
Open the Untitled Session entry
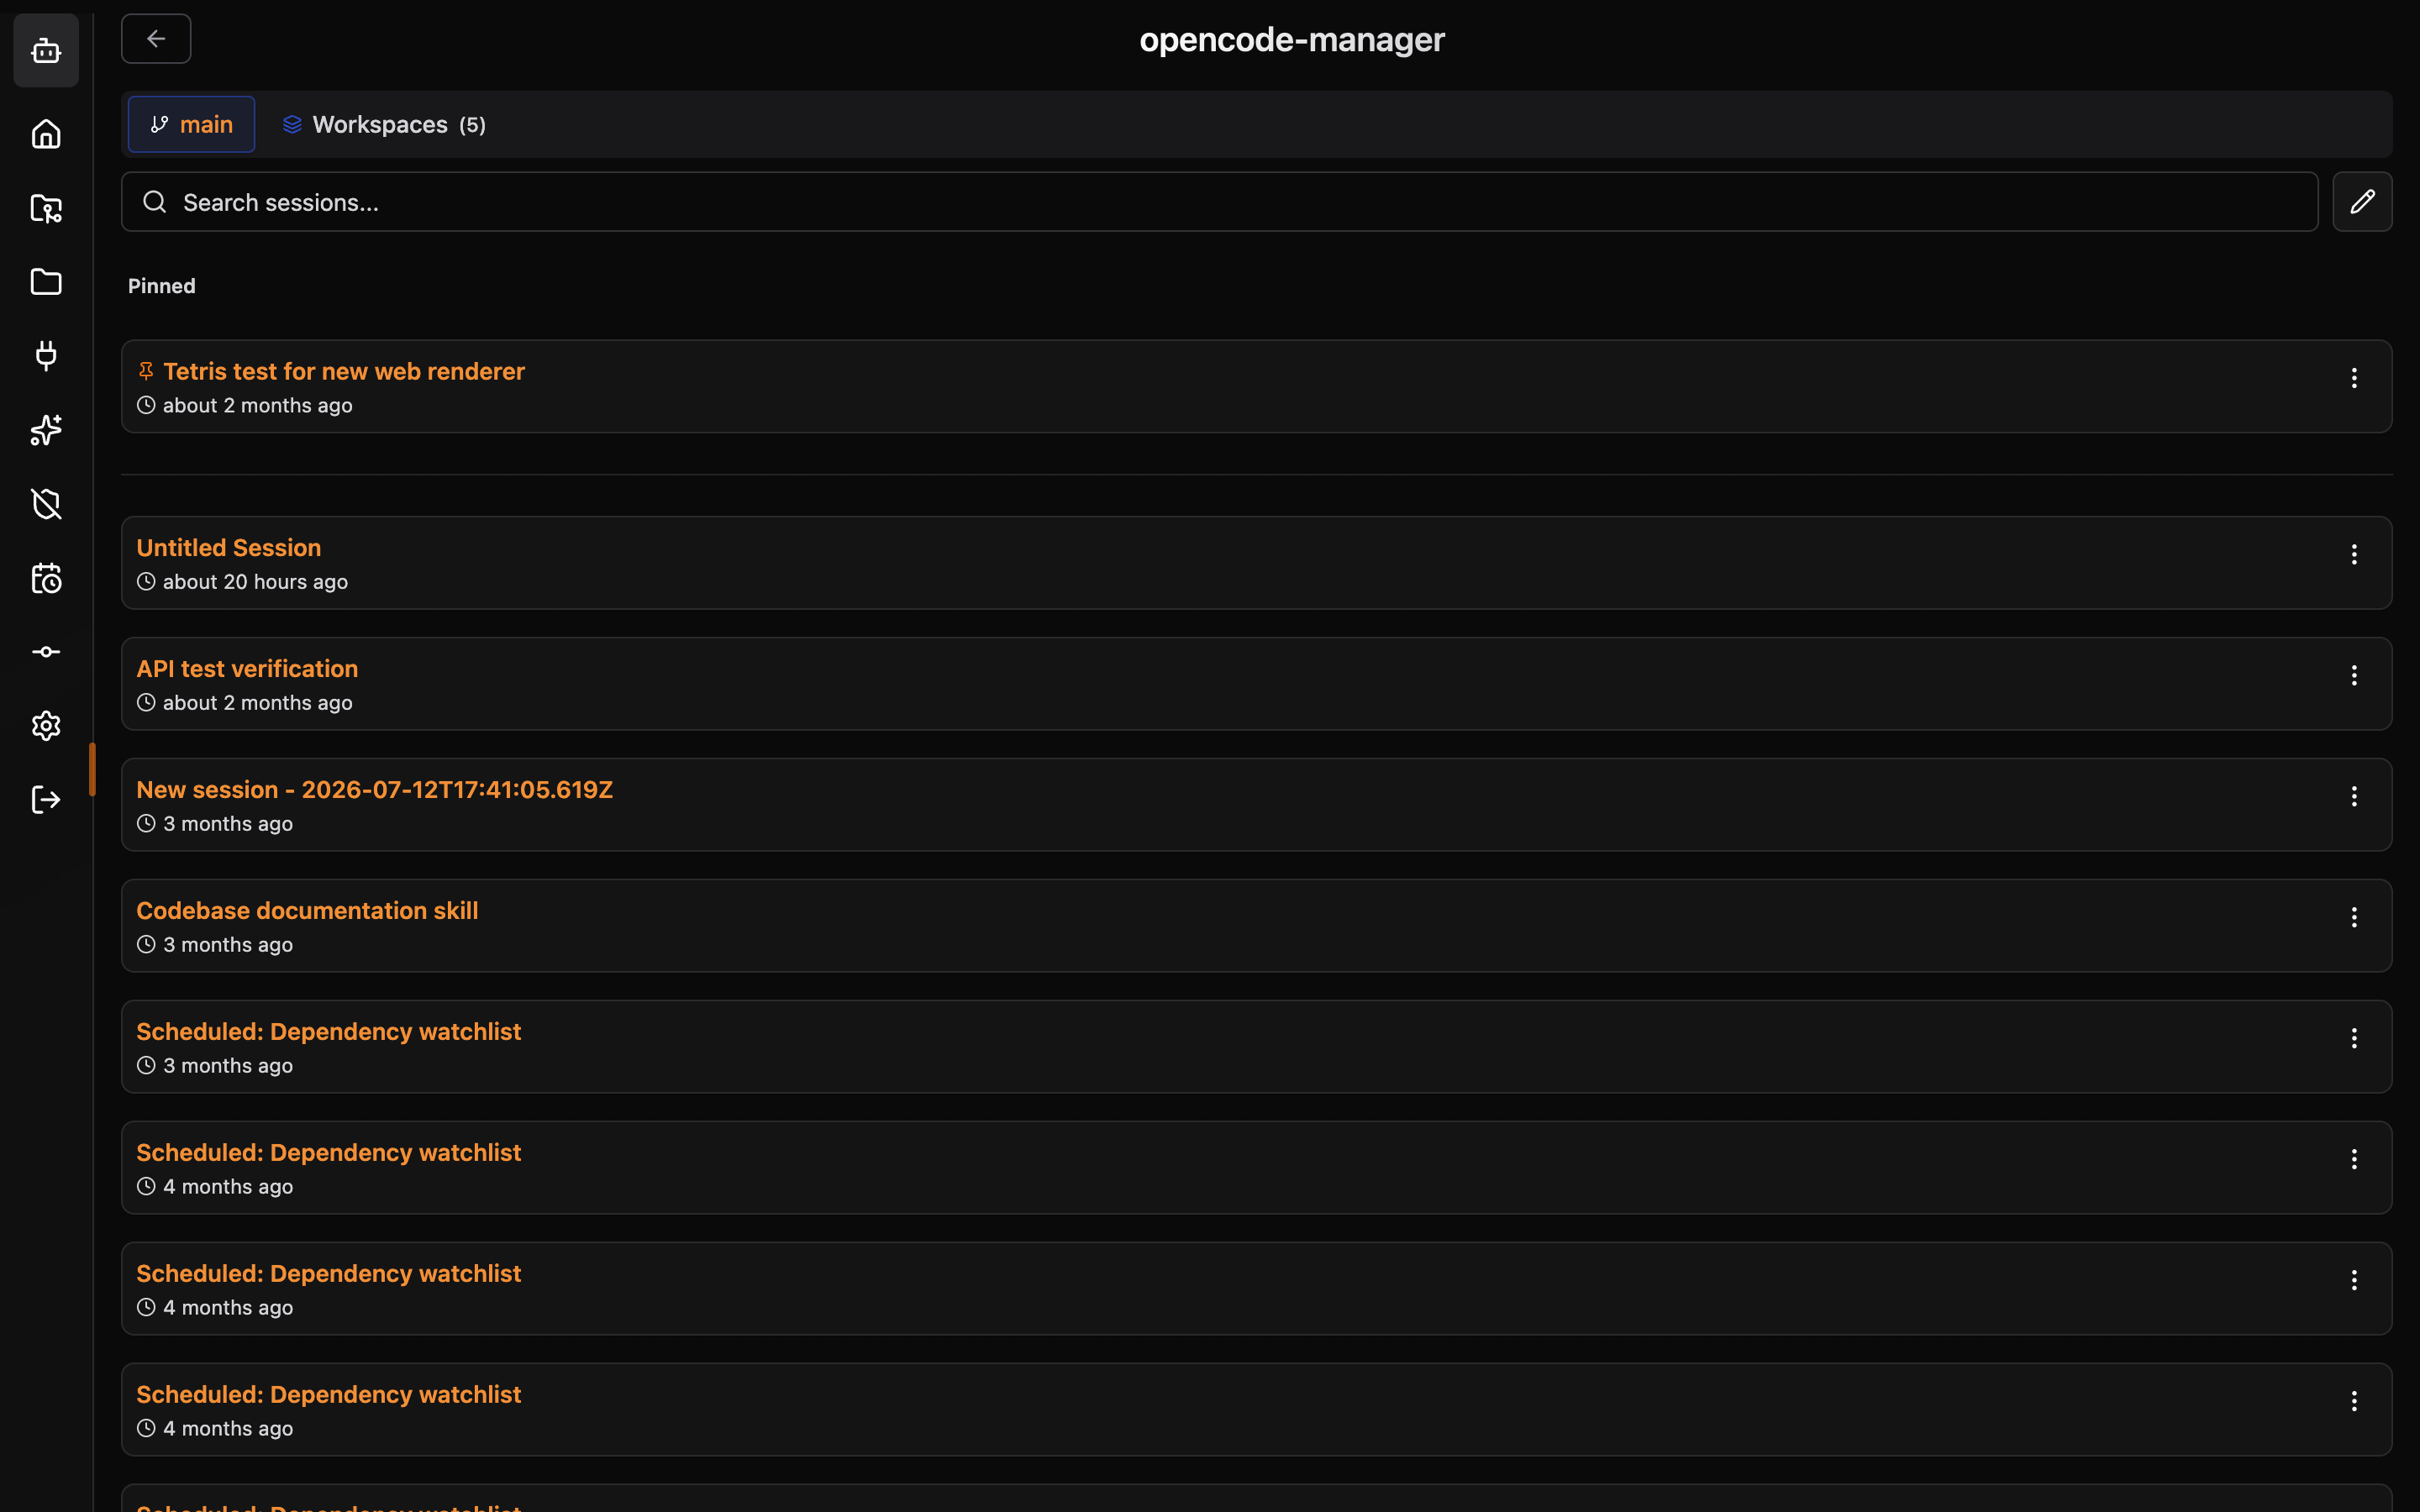tap(1257, 563)
